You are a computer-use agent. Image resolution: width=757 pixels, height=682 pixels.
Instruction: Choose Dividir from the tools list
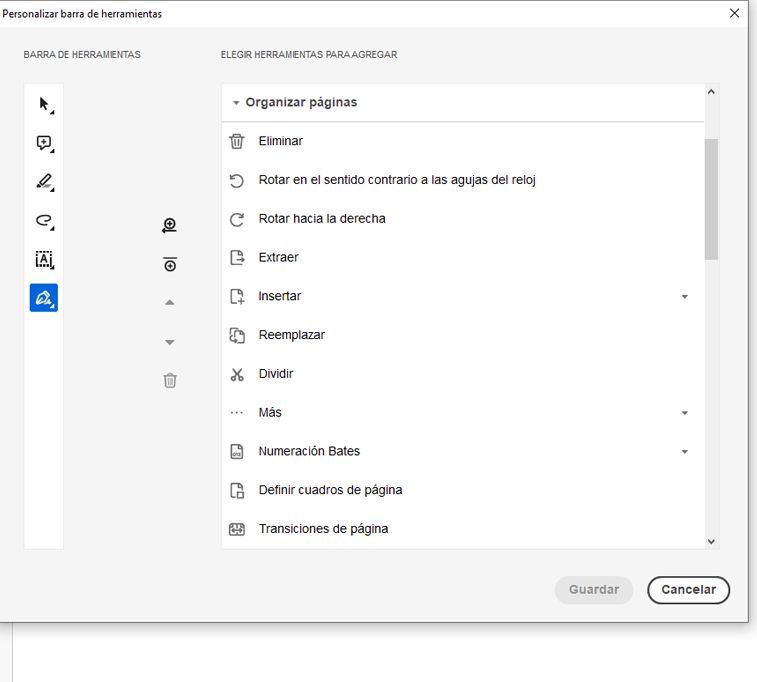coord(276,374)
